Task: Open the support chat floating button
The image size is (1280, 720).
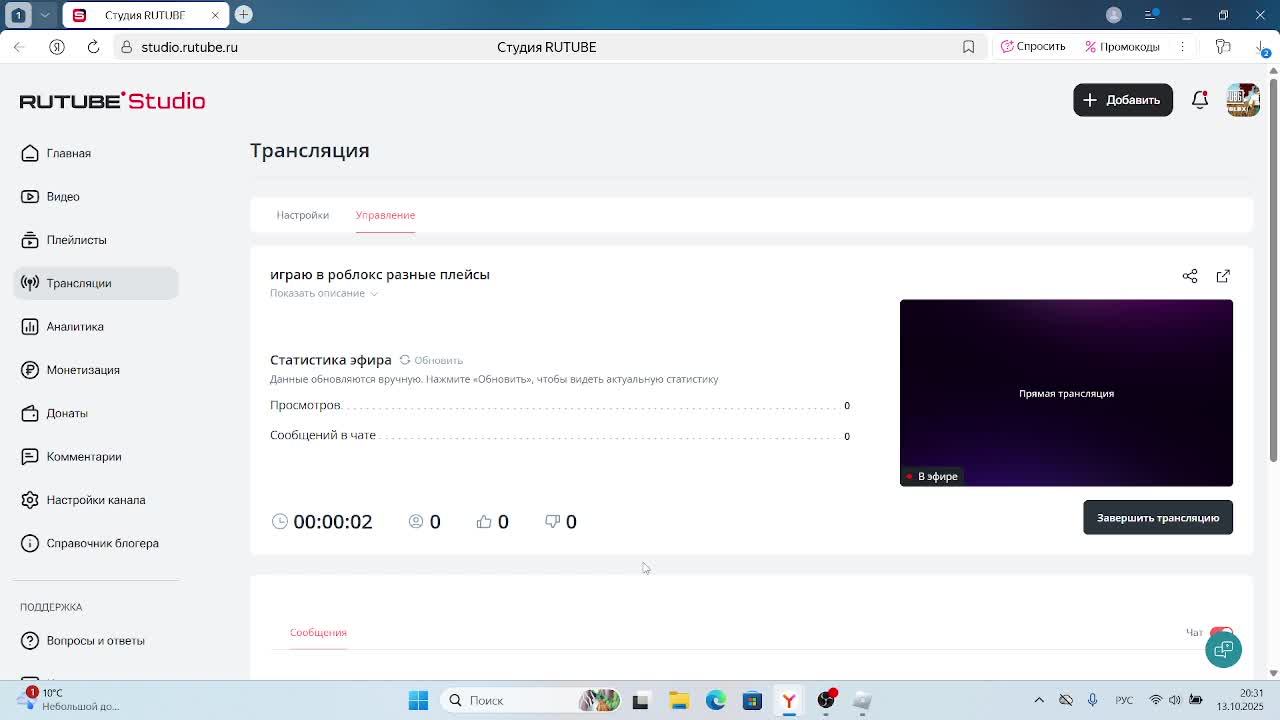Action: coord(1223,649)
